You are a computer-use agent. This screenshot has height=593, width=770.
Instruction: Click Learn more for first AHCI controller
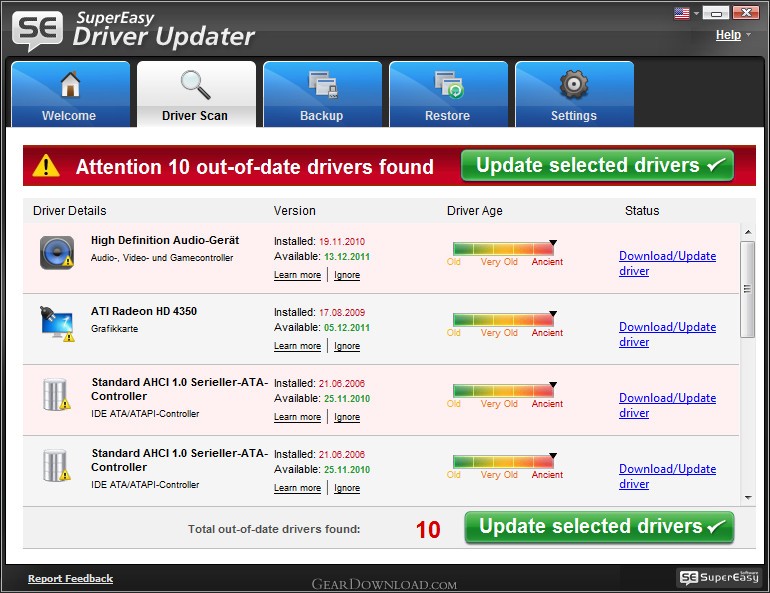pos(297,417)
